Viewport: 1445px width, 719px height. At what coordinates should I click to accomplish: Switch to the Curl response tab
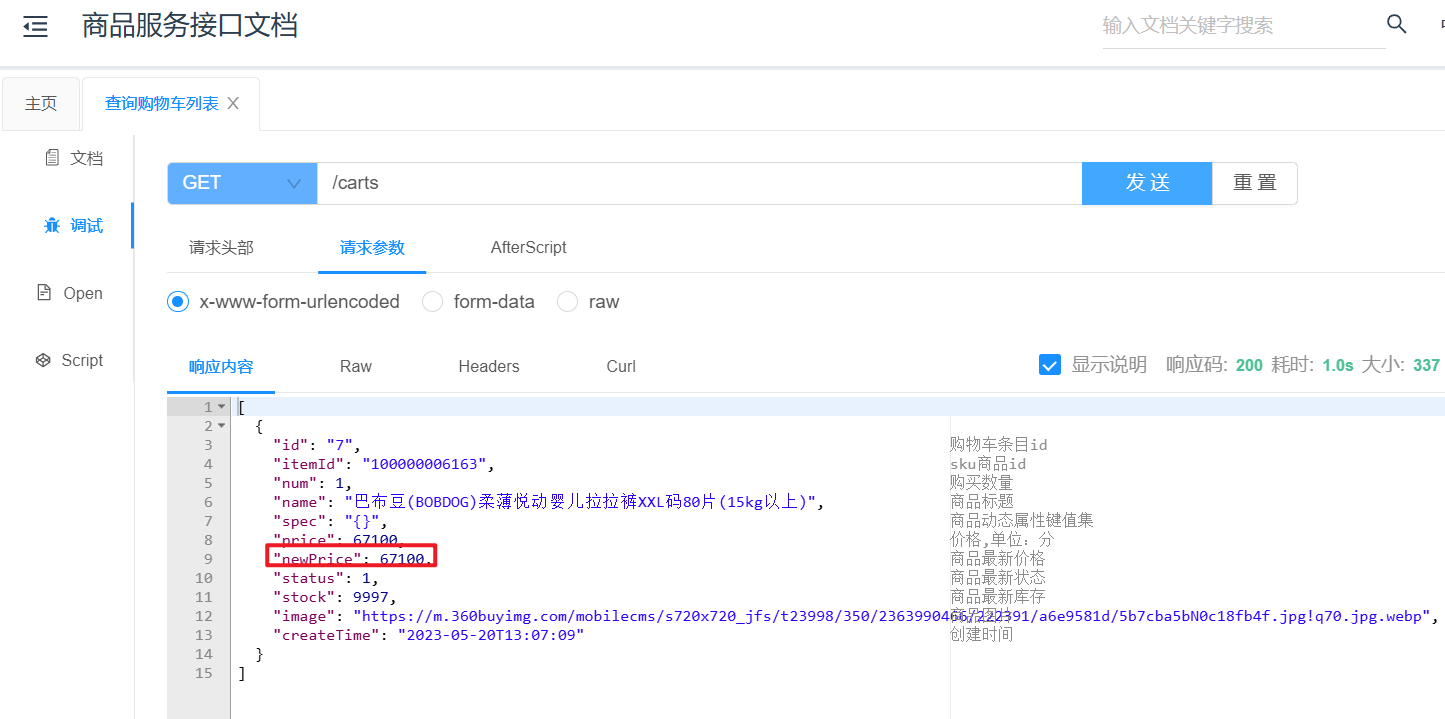(621, 366)
